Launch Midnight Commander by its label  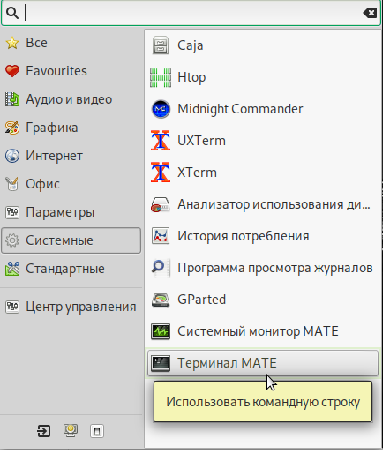click(x=240, y=109)
